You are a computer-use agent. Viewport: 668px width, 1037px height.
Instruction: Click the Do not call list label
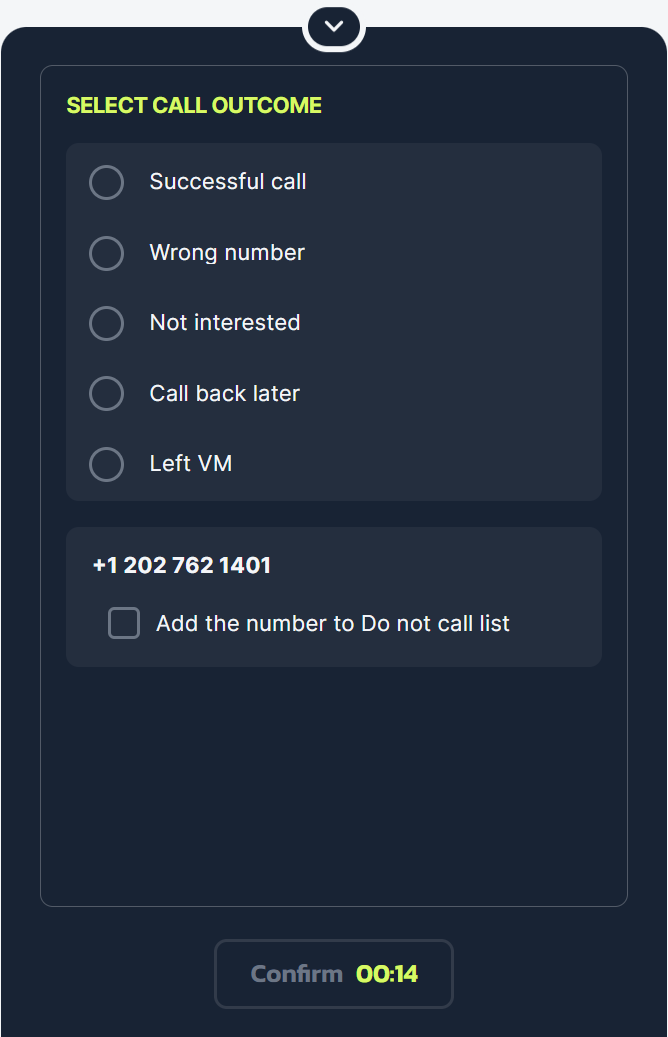coord(332,622)
